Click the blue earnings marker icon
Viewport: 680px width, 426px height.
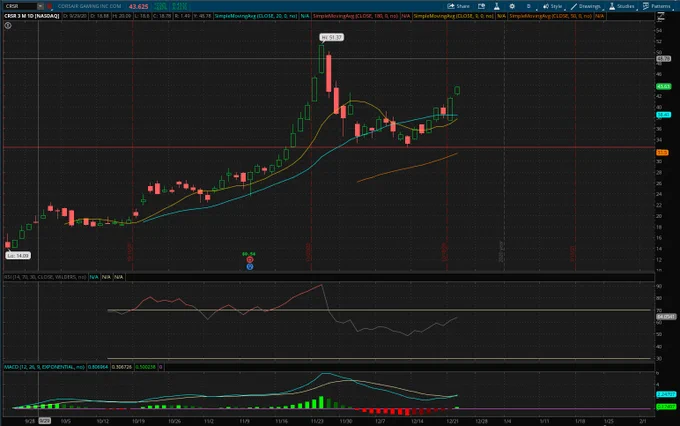pyautogui.click(x=250, y=266)
